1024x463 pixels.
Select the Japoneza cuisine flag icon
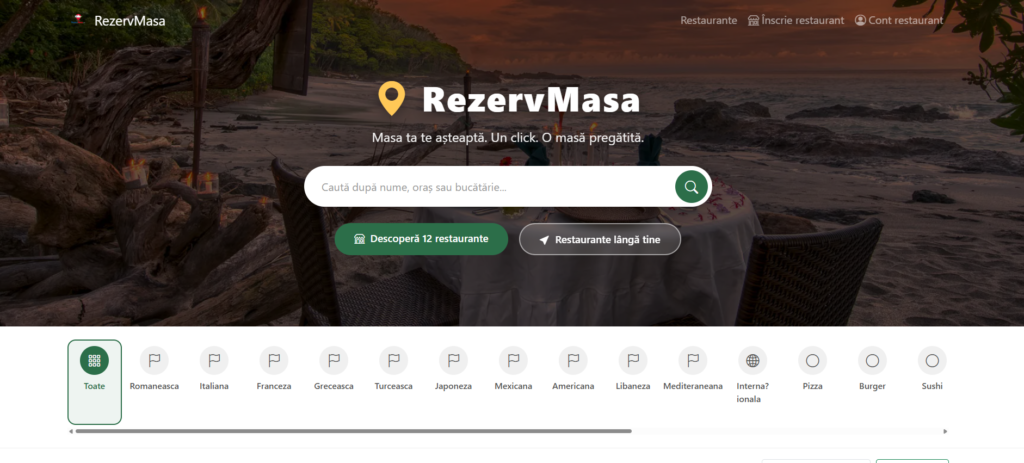pyautogui.click(x=453, y=360)
